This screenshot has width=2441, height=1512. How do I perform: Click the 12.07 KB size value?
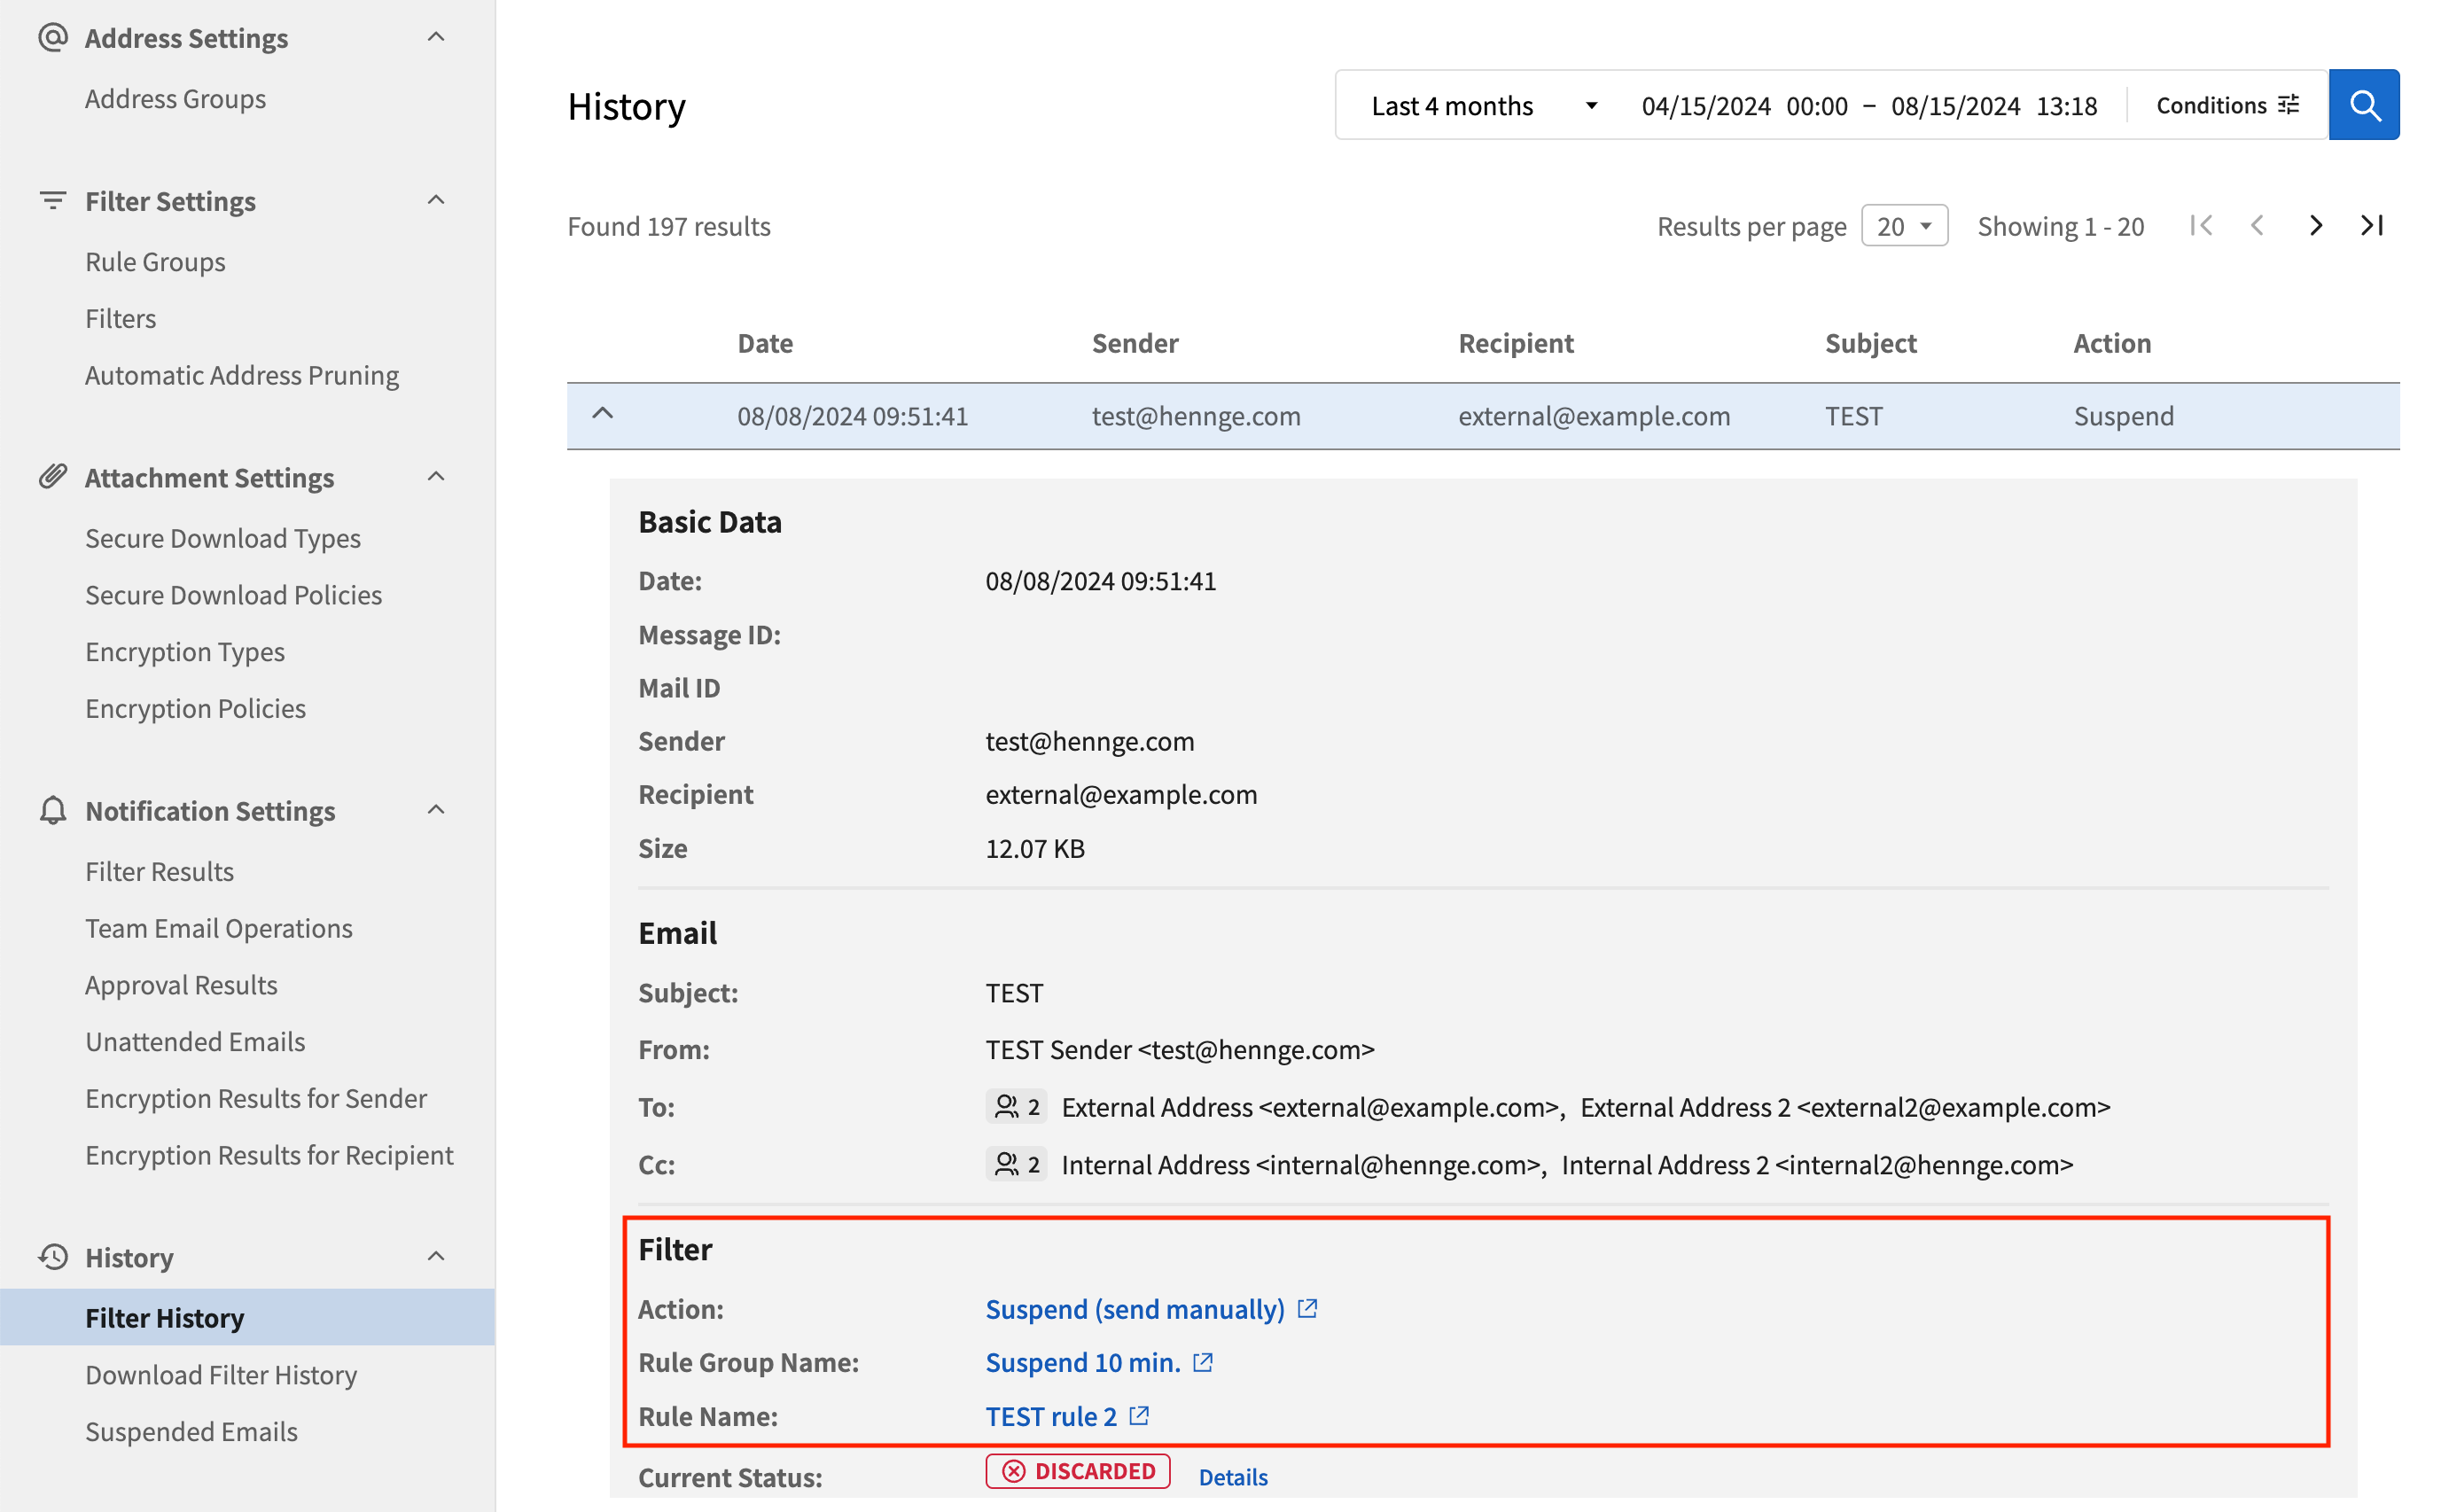(x=1035, y=848)
